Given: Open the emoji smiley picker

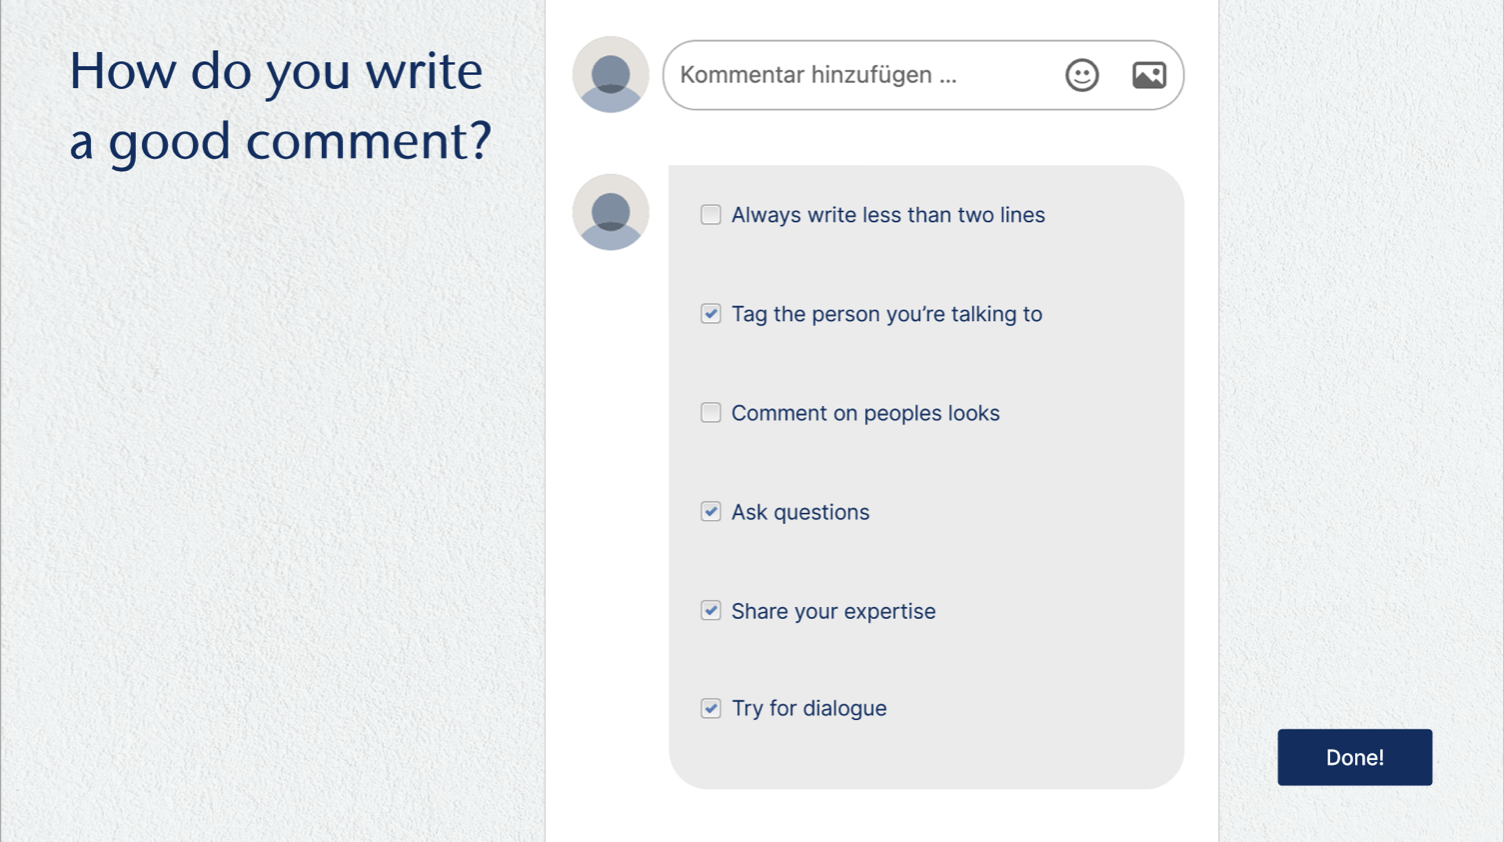Looking at the screenshot, I should (1081, 75).
